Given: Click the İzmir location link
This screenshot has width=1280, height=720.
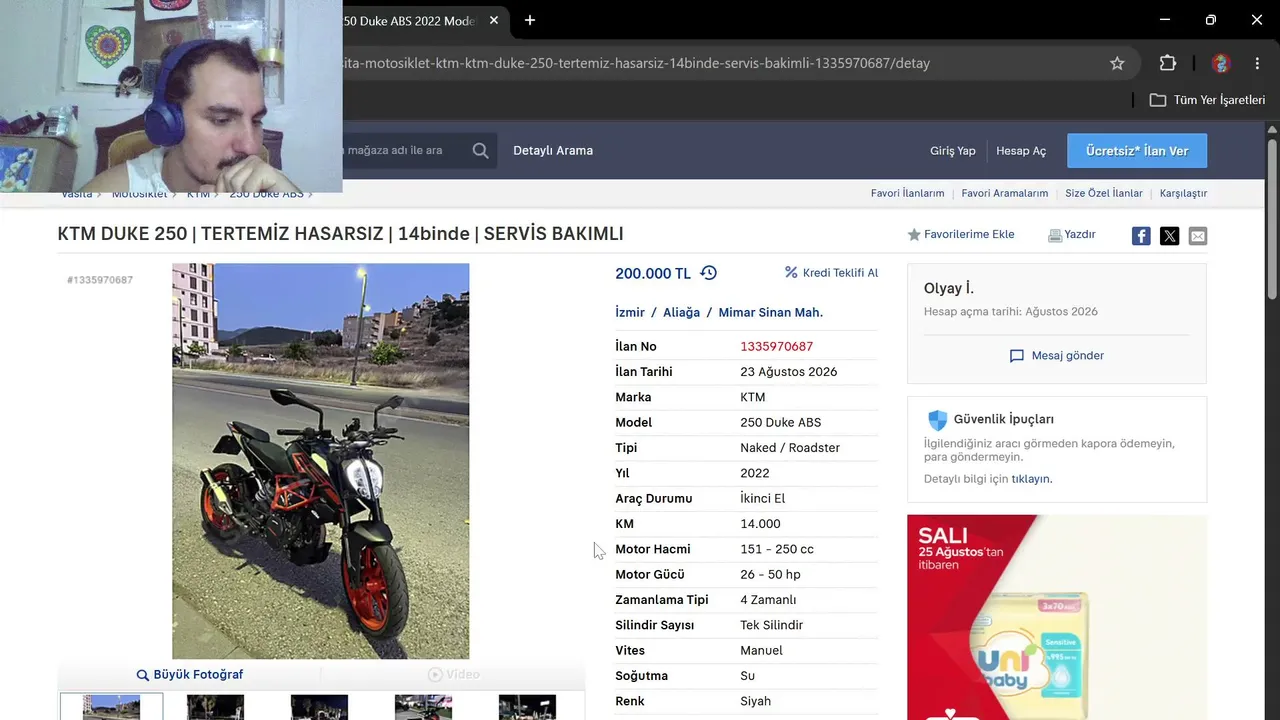Looking at the screenshot, I should [630, 313].
